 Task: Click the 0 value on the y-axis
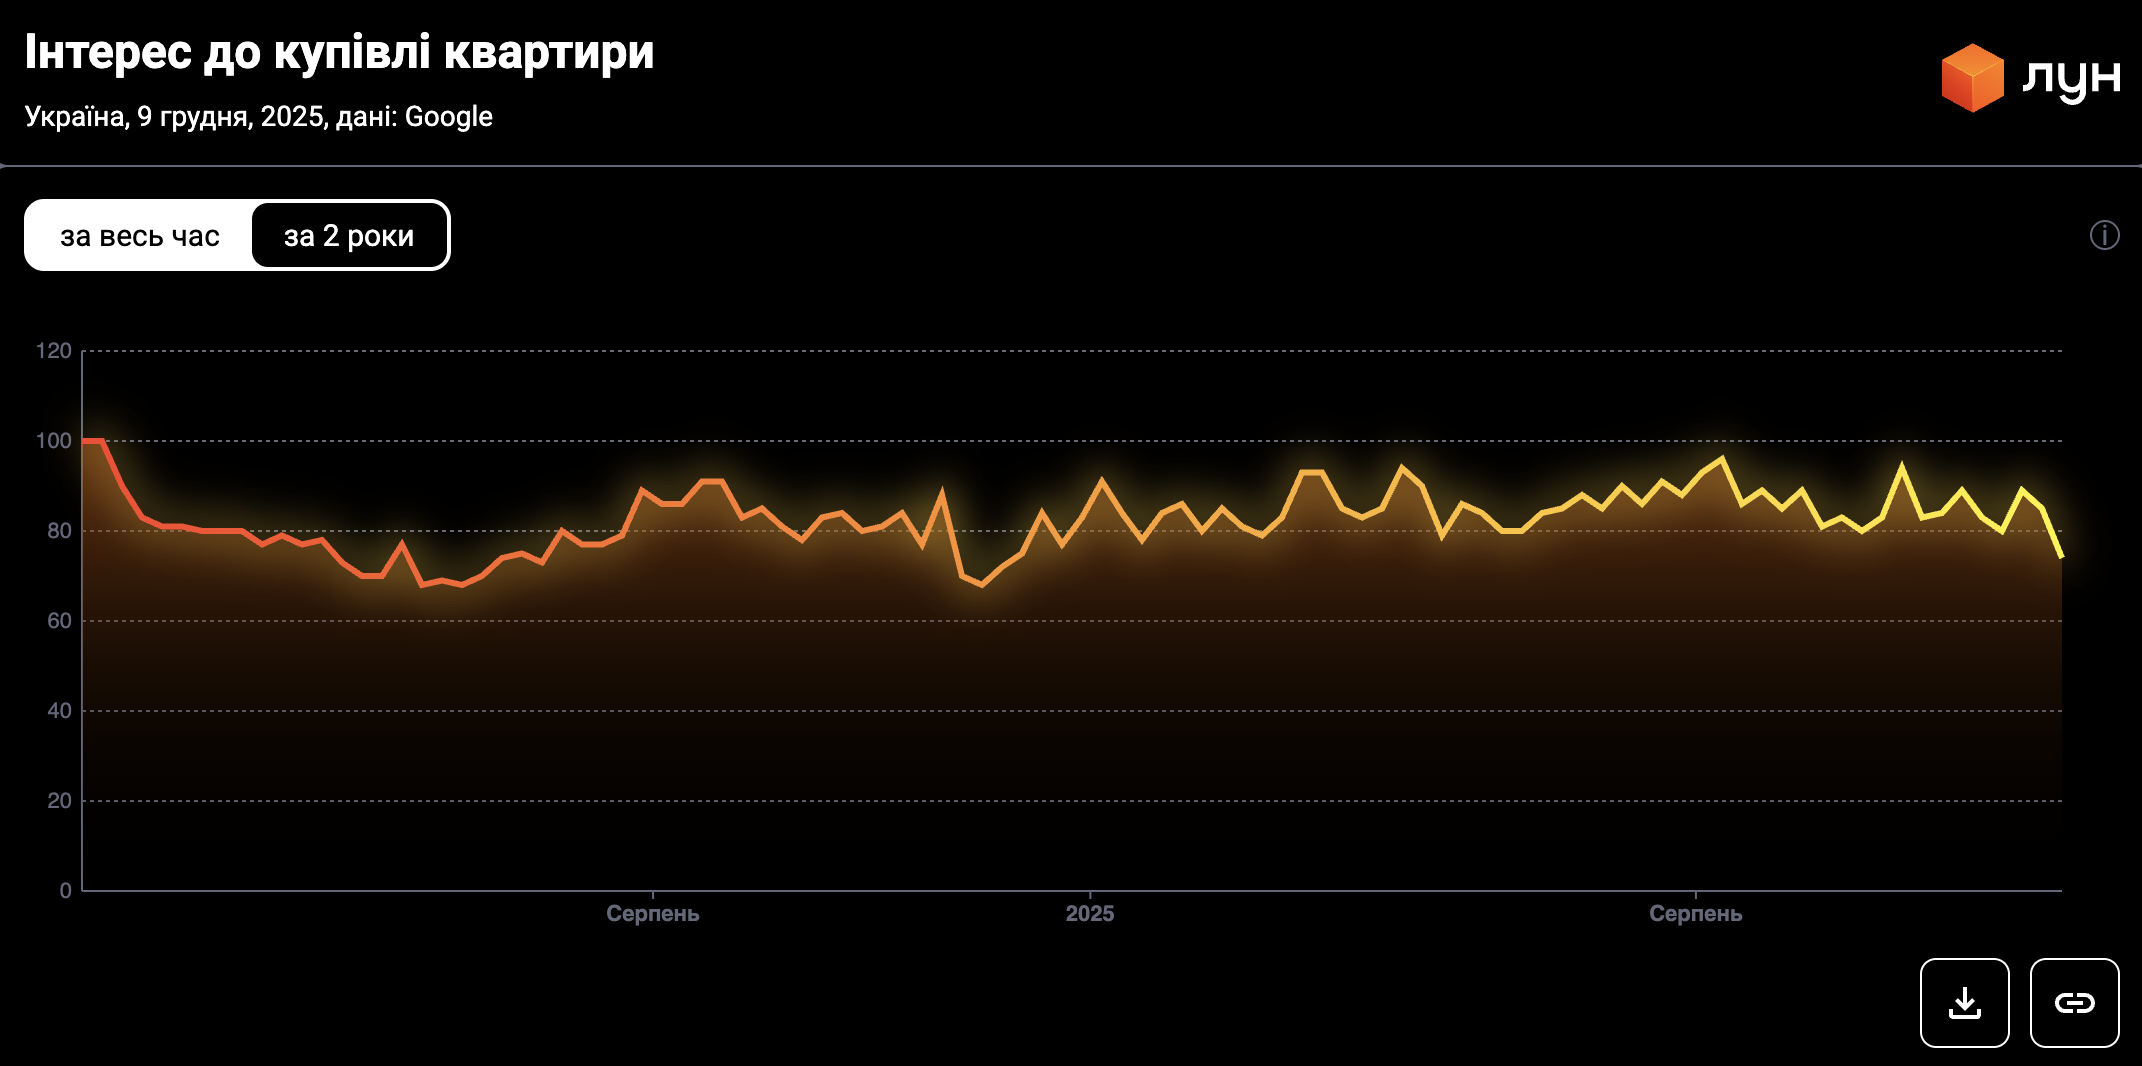point(65,891)
